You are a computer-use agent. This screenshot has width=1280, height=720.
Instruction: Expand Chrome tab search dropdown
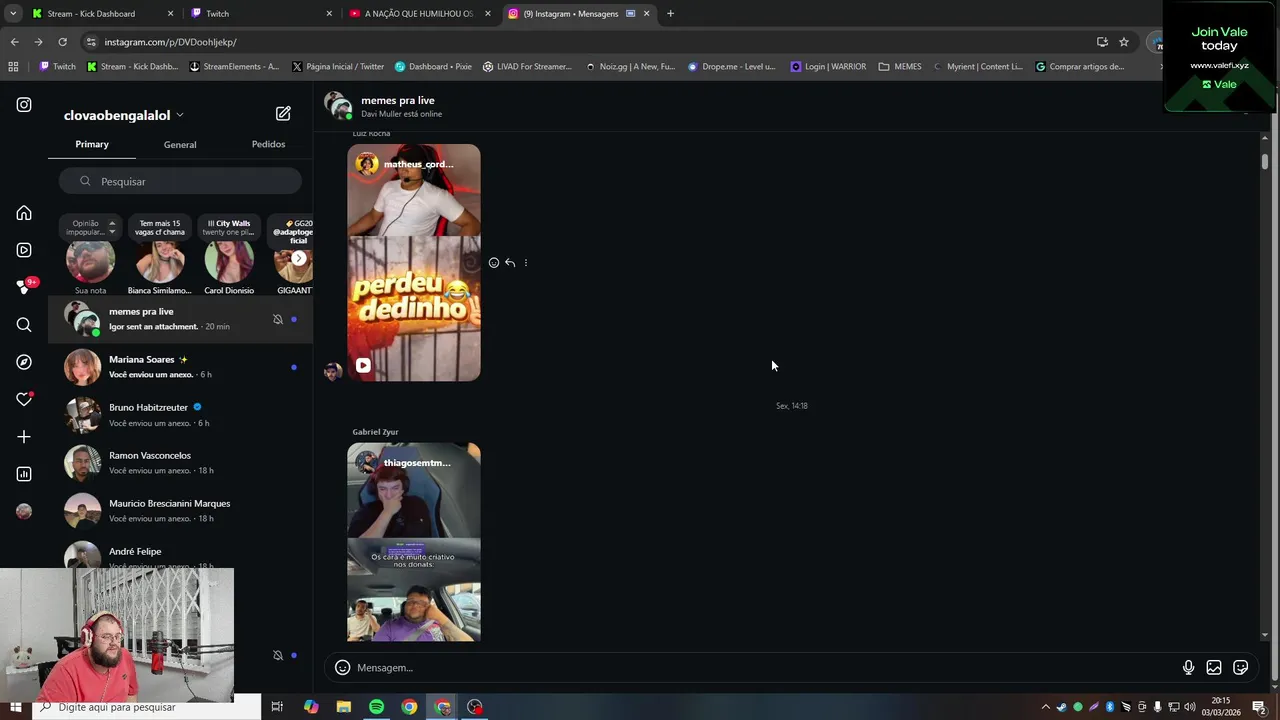click(x=13, y=14)
